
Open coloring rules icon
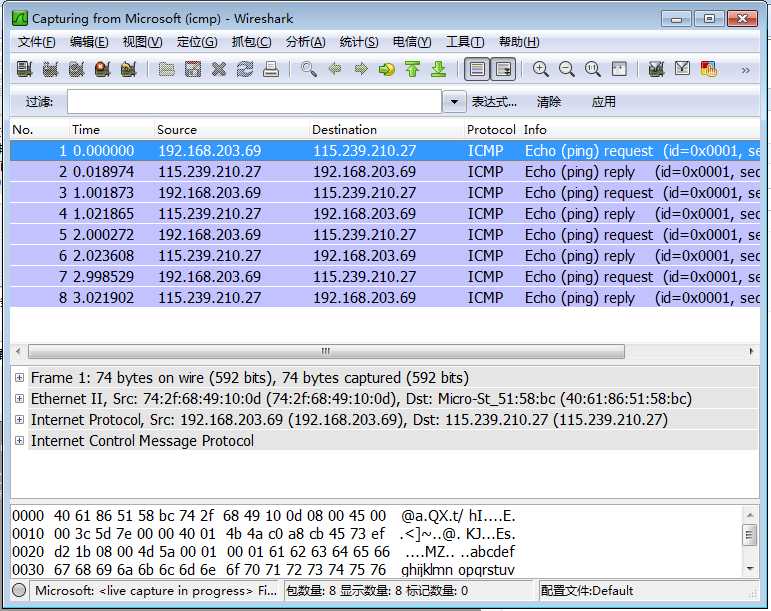[709, 69]
